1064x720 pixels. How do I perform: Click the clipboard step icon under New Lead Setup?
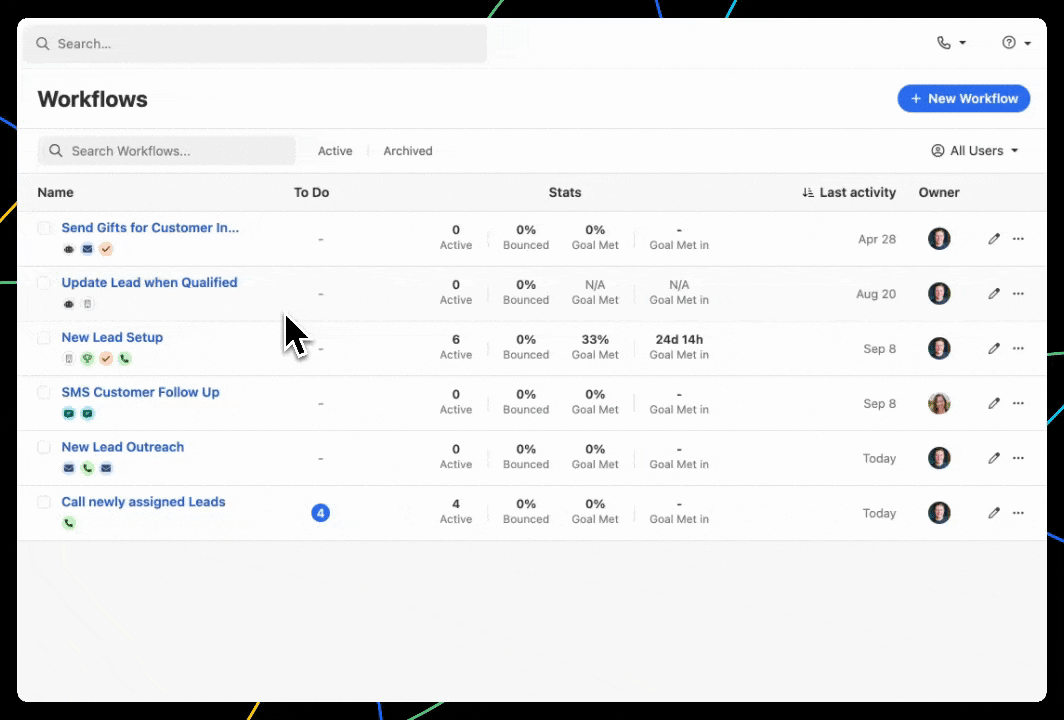point(69,359)
